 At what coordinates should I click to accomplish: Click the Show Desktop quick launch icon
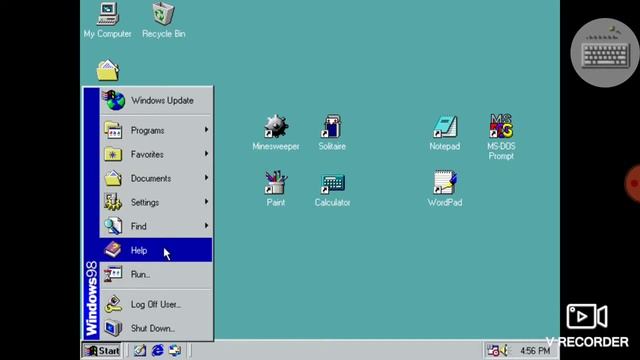coord(140,350)
